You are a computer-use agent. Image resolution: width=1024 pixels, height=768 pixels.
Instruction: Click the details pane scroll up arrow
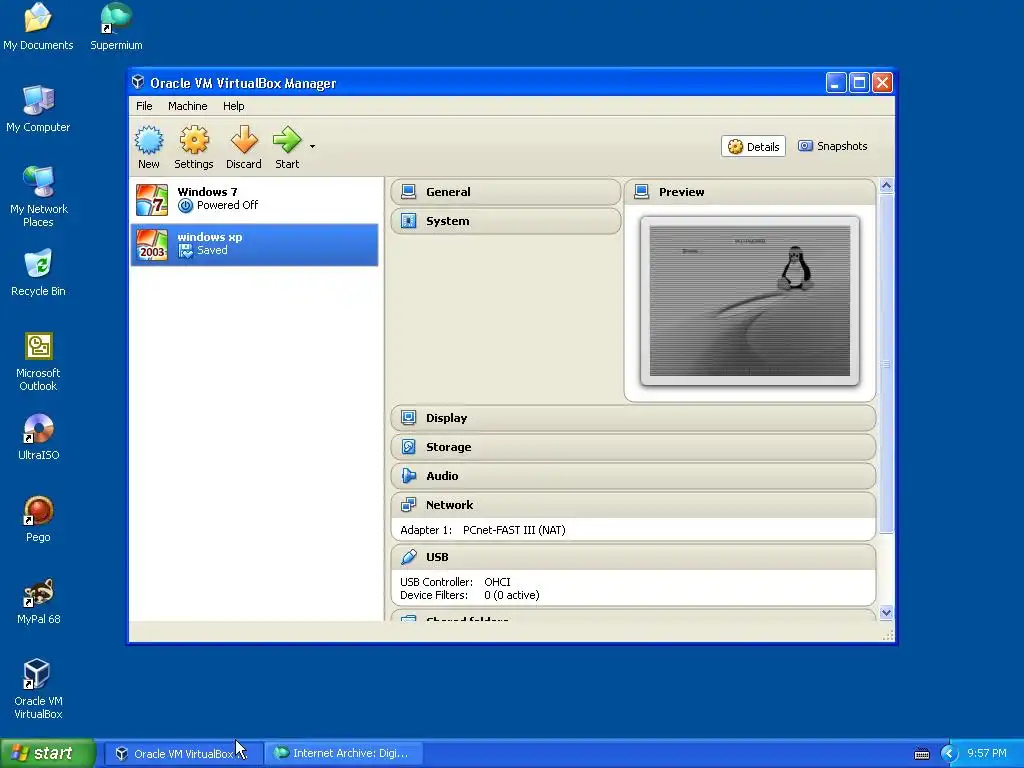[x=886, y=185]
